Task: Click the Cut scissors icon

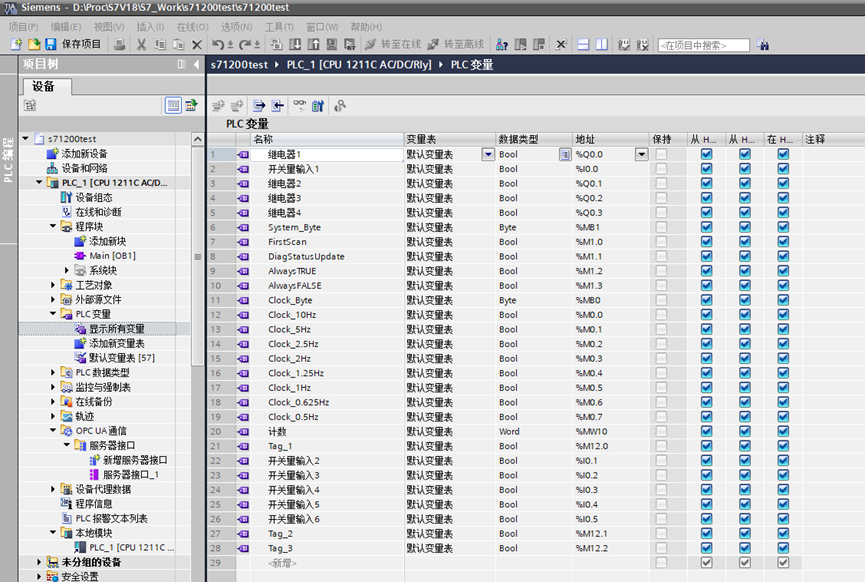Action: point(141,45)
